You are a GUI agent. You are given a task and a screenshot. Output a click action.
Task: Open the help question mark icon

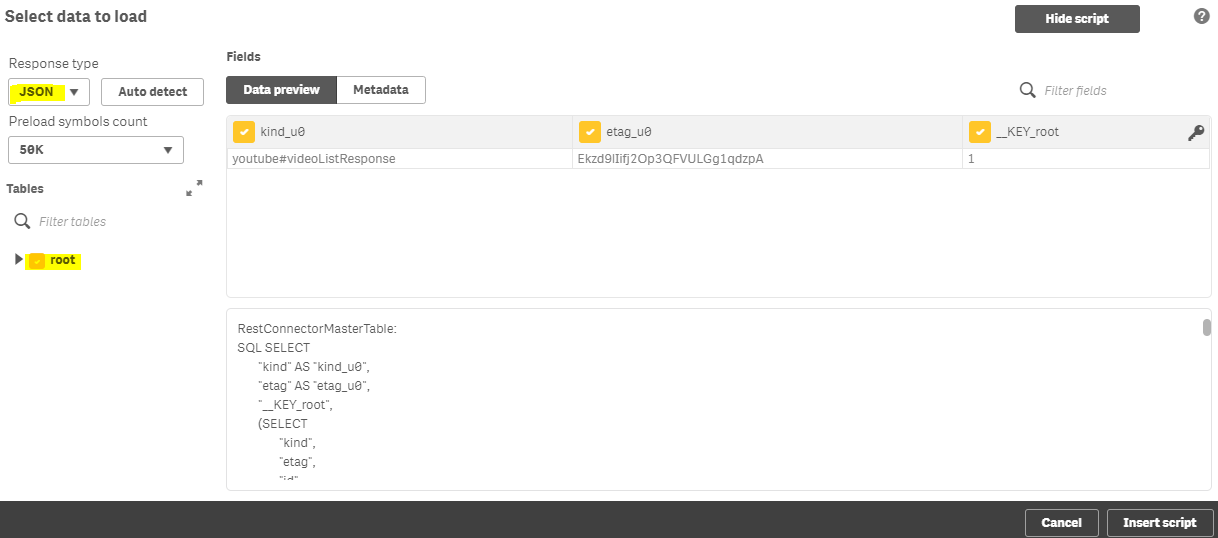1202,17
